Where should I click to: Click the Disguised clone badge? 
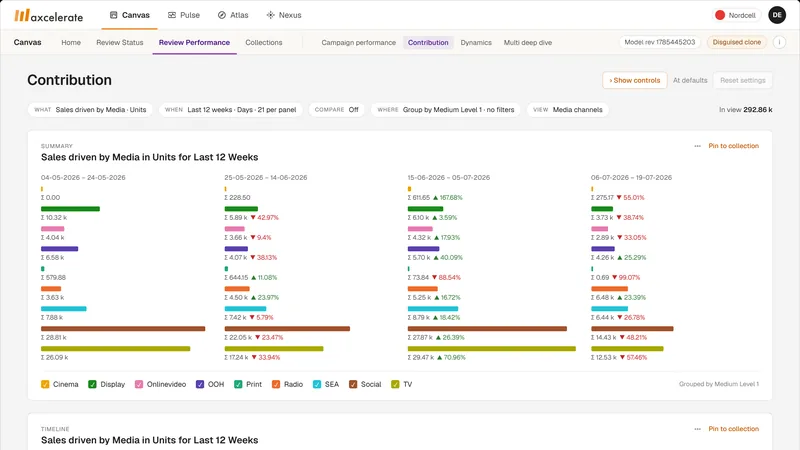pyautogui.click(x=737, y=42)
